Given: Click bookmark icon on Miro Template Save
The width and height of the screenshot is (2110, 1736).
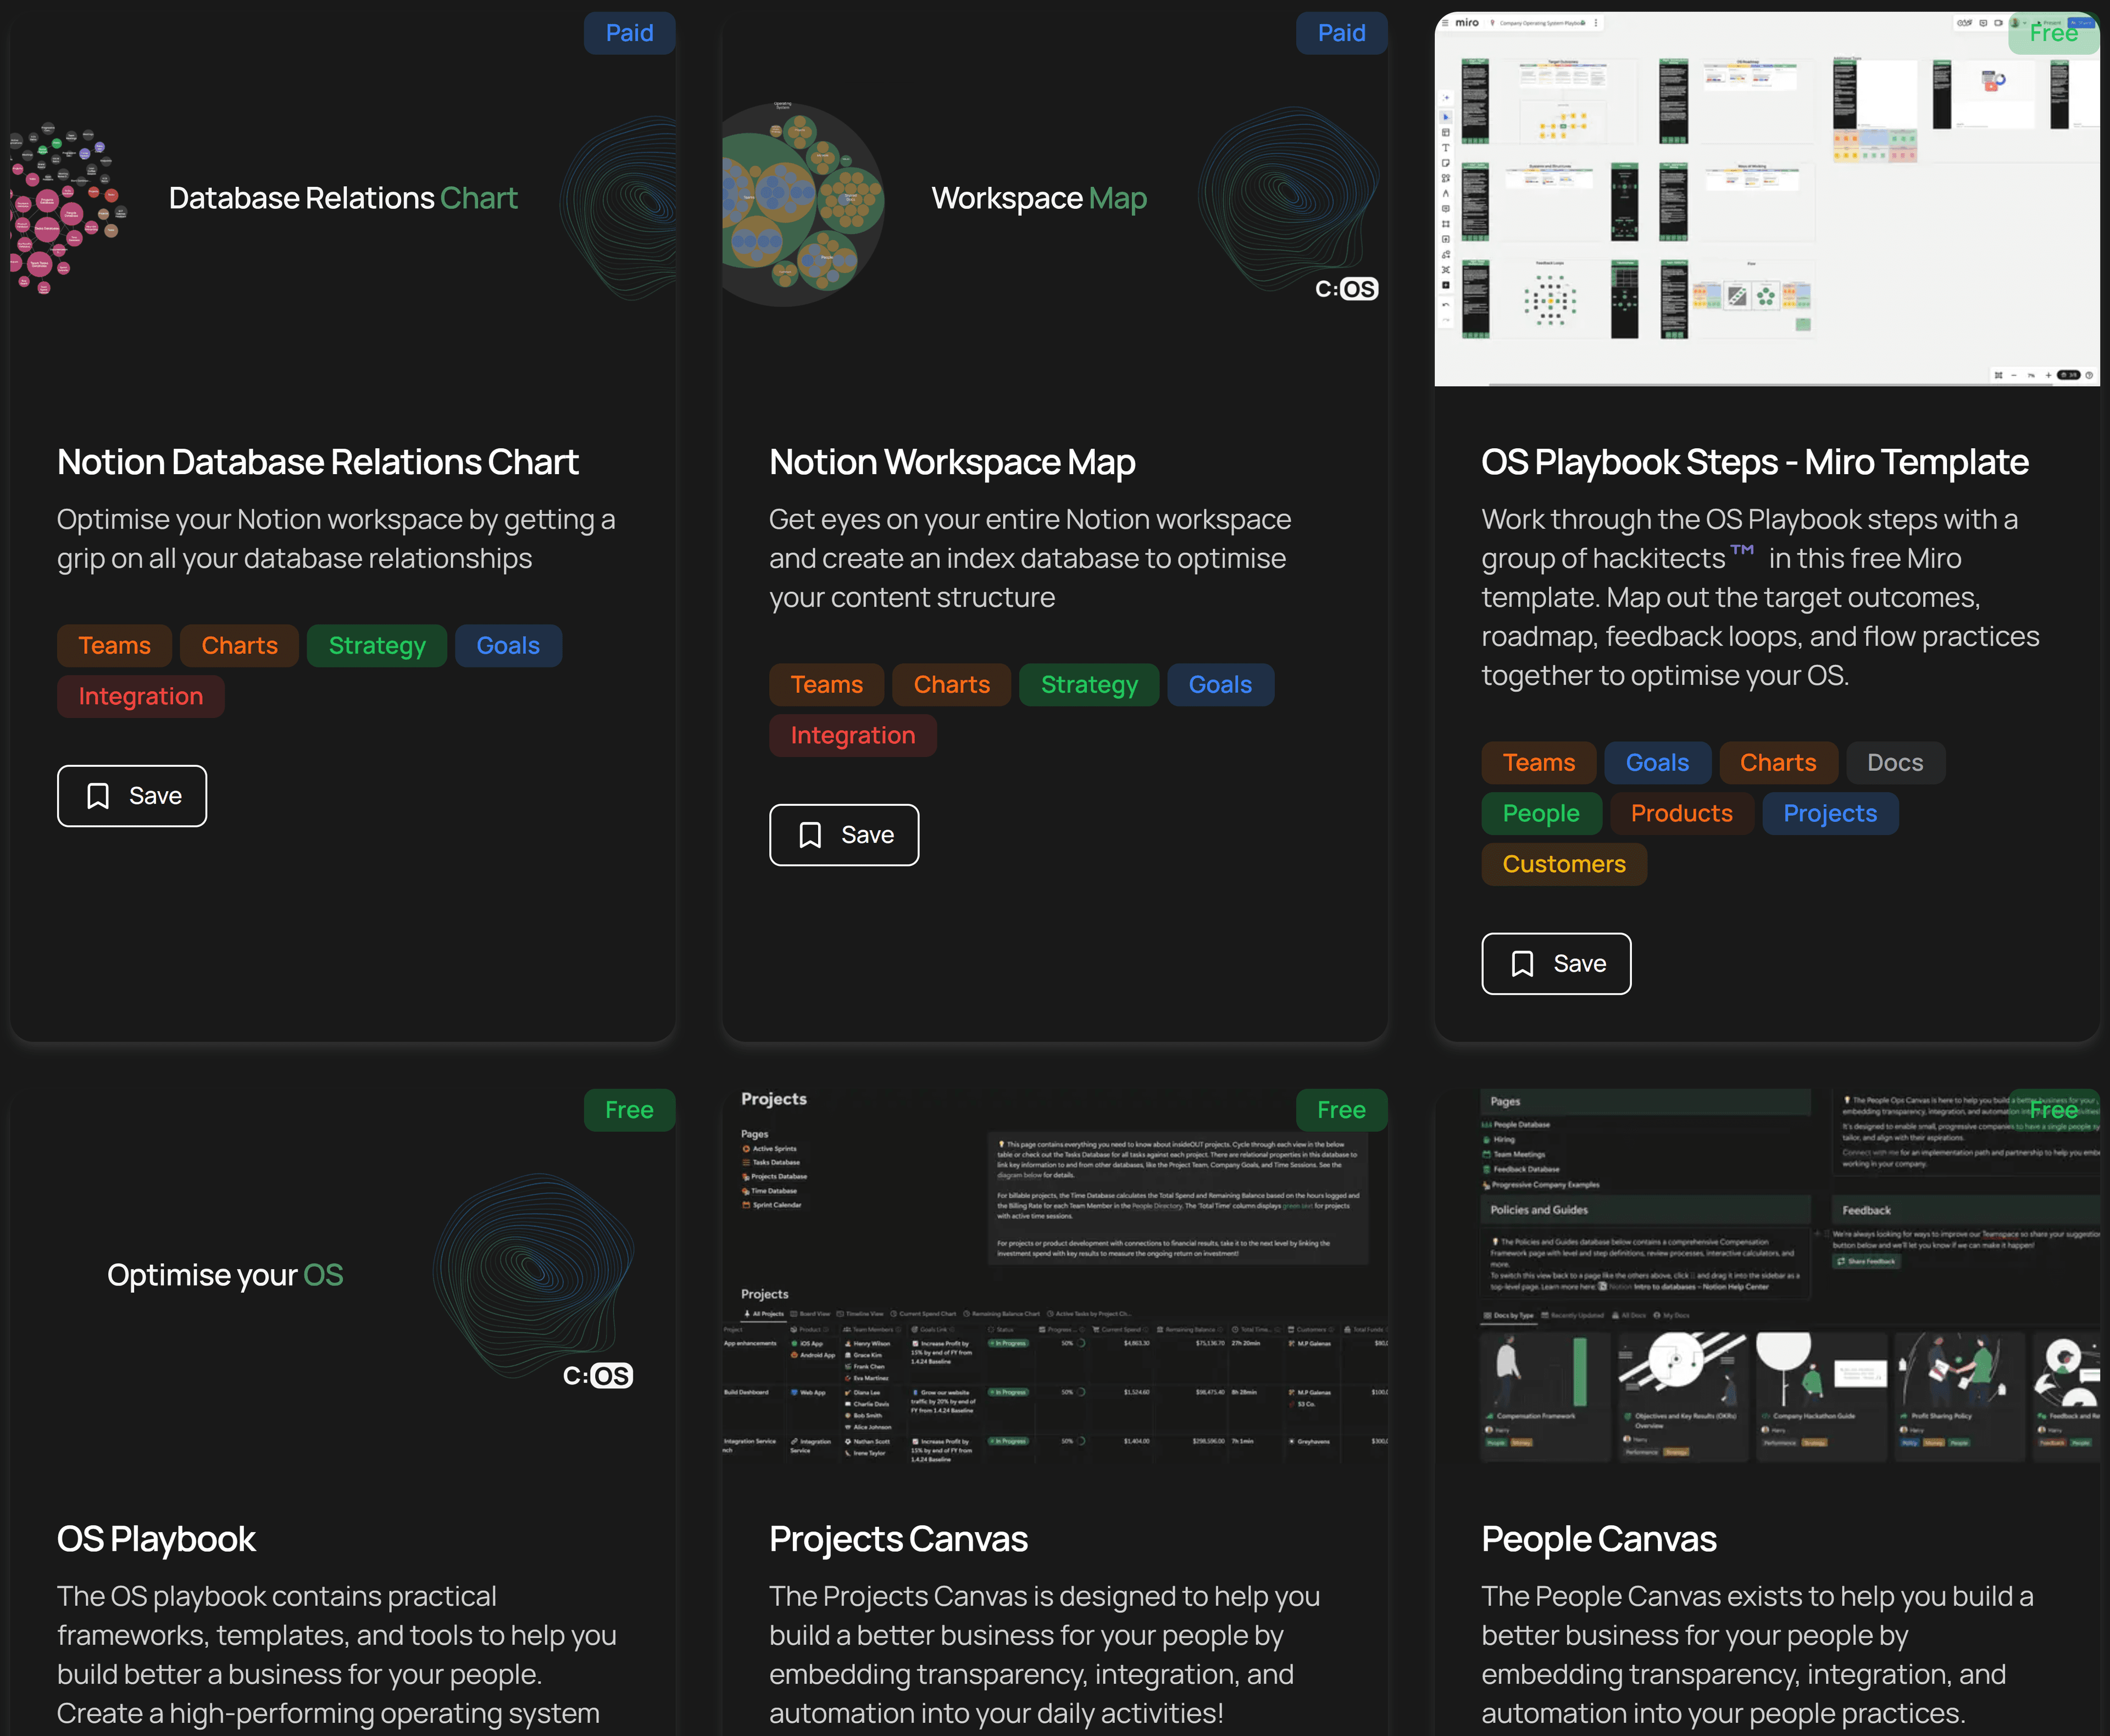Looking at the screenshot, I should click(x=1522, y=964).
